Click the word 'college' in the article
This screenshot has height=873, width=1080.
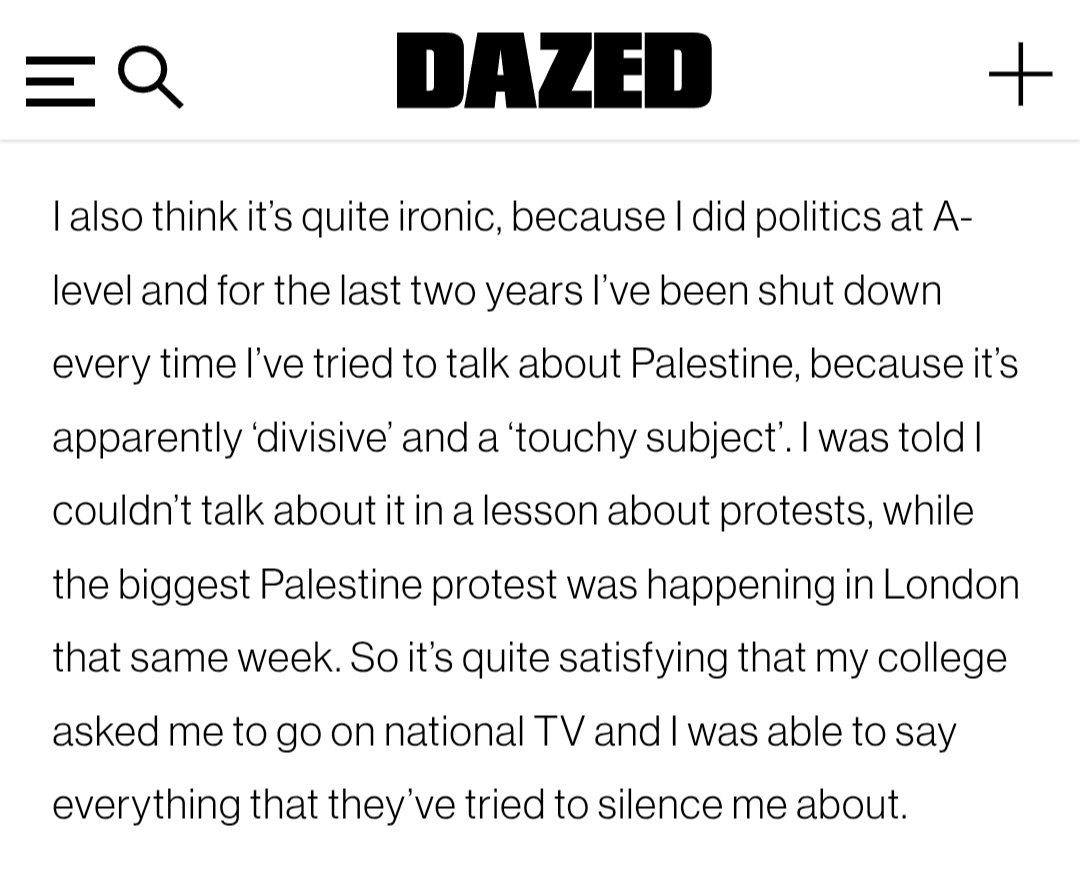click(942, 659)
